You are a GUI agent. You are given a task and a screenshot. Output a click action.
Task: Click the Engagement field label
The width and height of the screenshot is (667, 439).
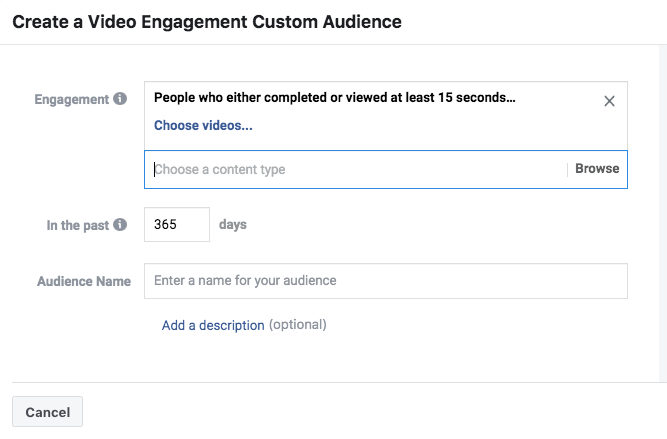(72, 100)
